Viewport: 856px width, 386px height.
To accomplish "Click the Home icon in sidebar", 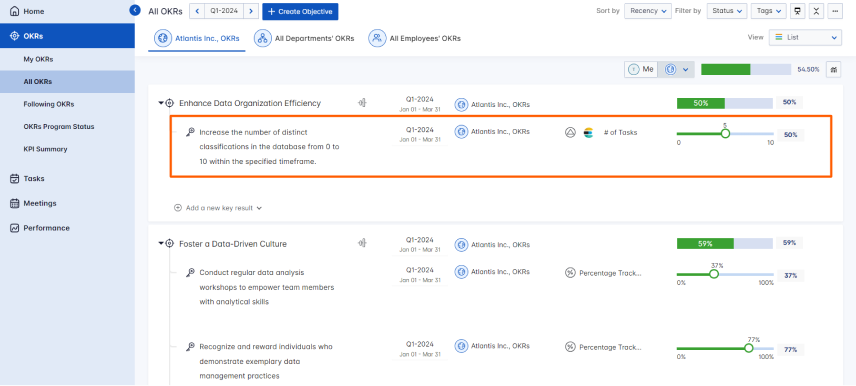I will click(15, 11).
